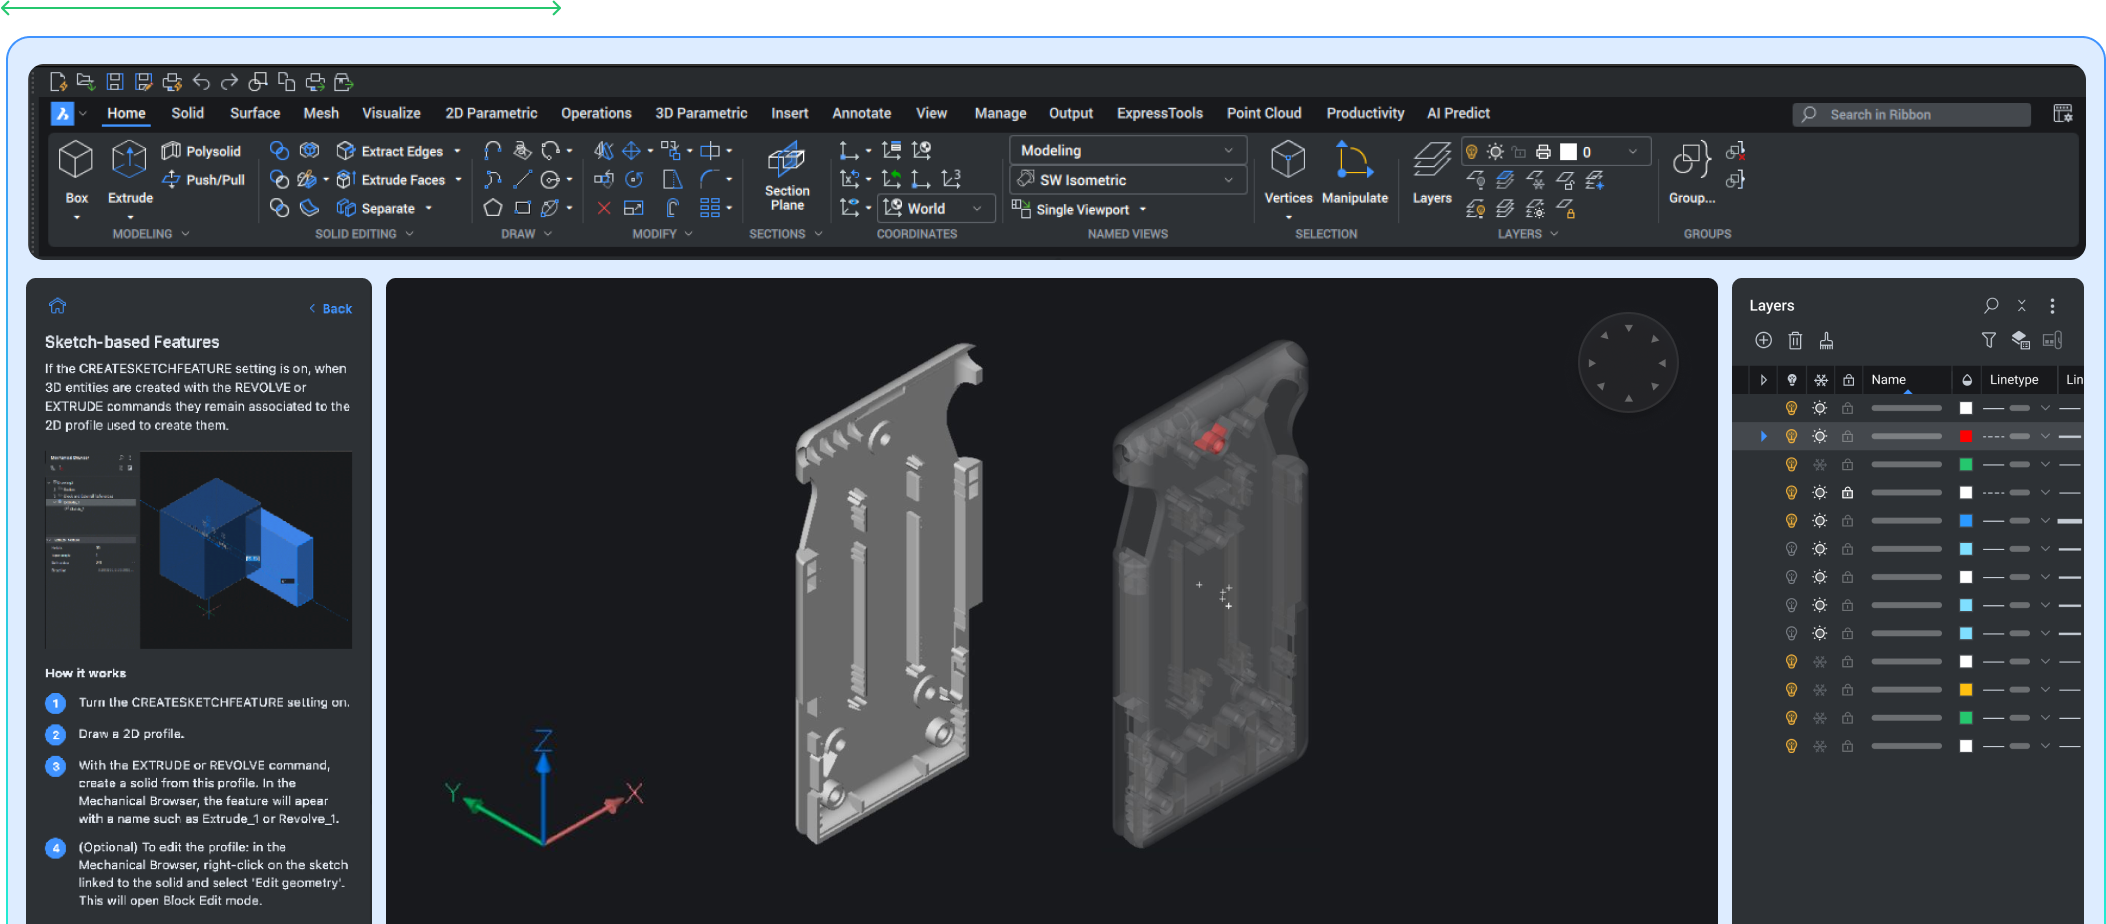Open the SW Isometric views dropdown

coord(1230,179)
